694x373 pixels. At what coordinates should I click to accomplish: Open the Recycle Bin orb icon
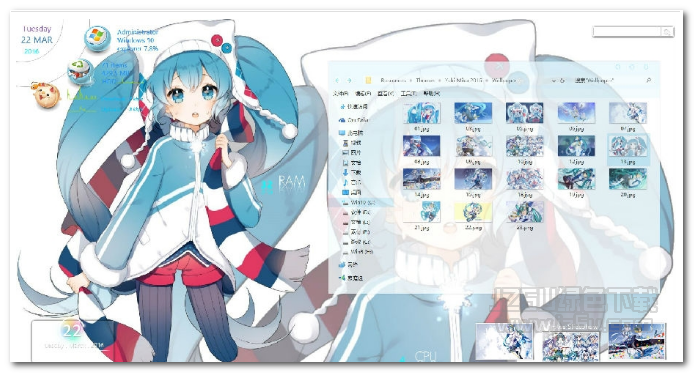(x=80, y=71)
